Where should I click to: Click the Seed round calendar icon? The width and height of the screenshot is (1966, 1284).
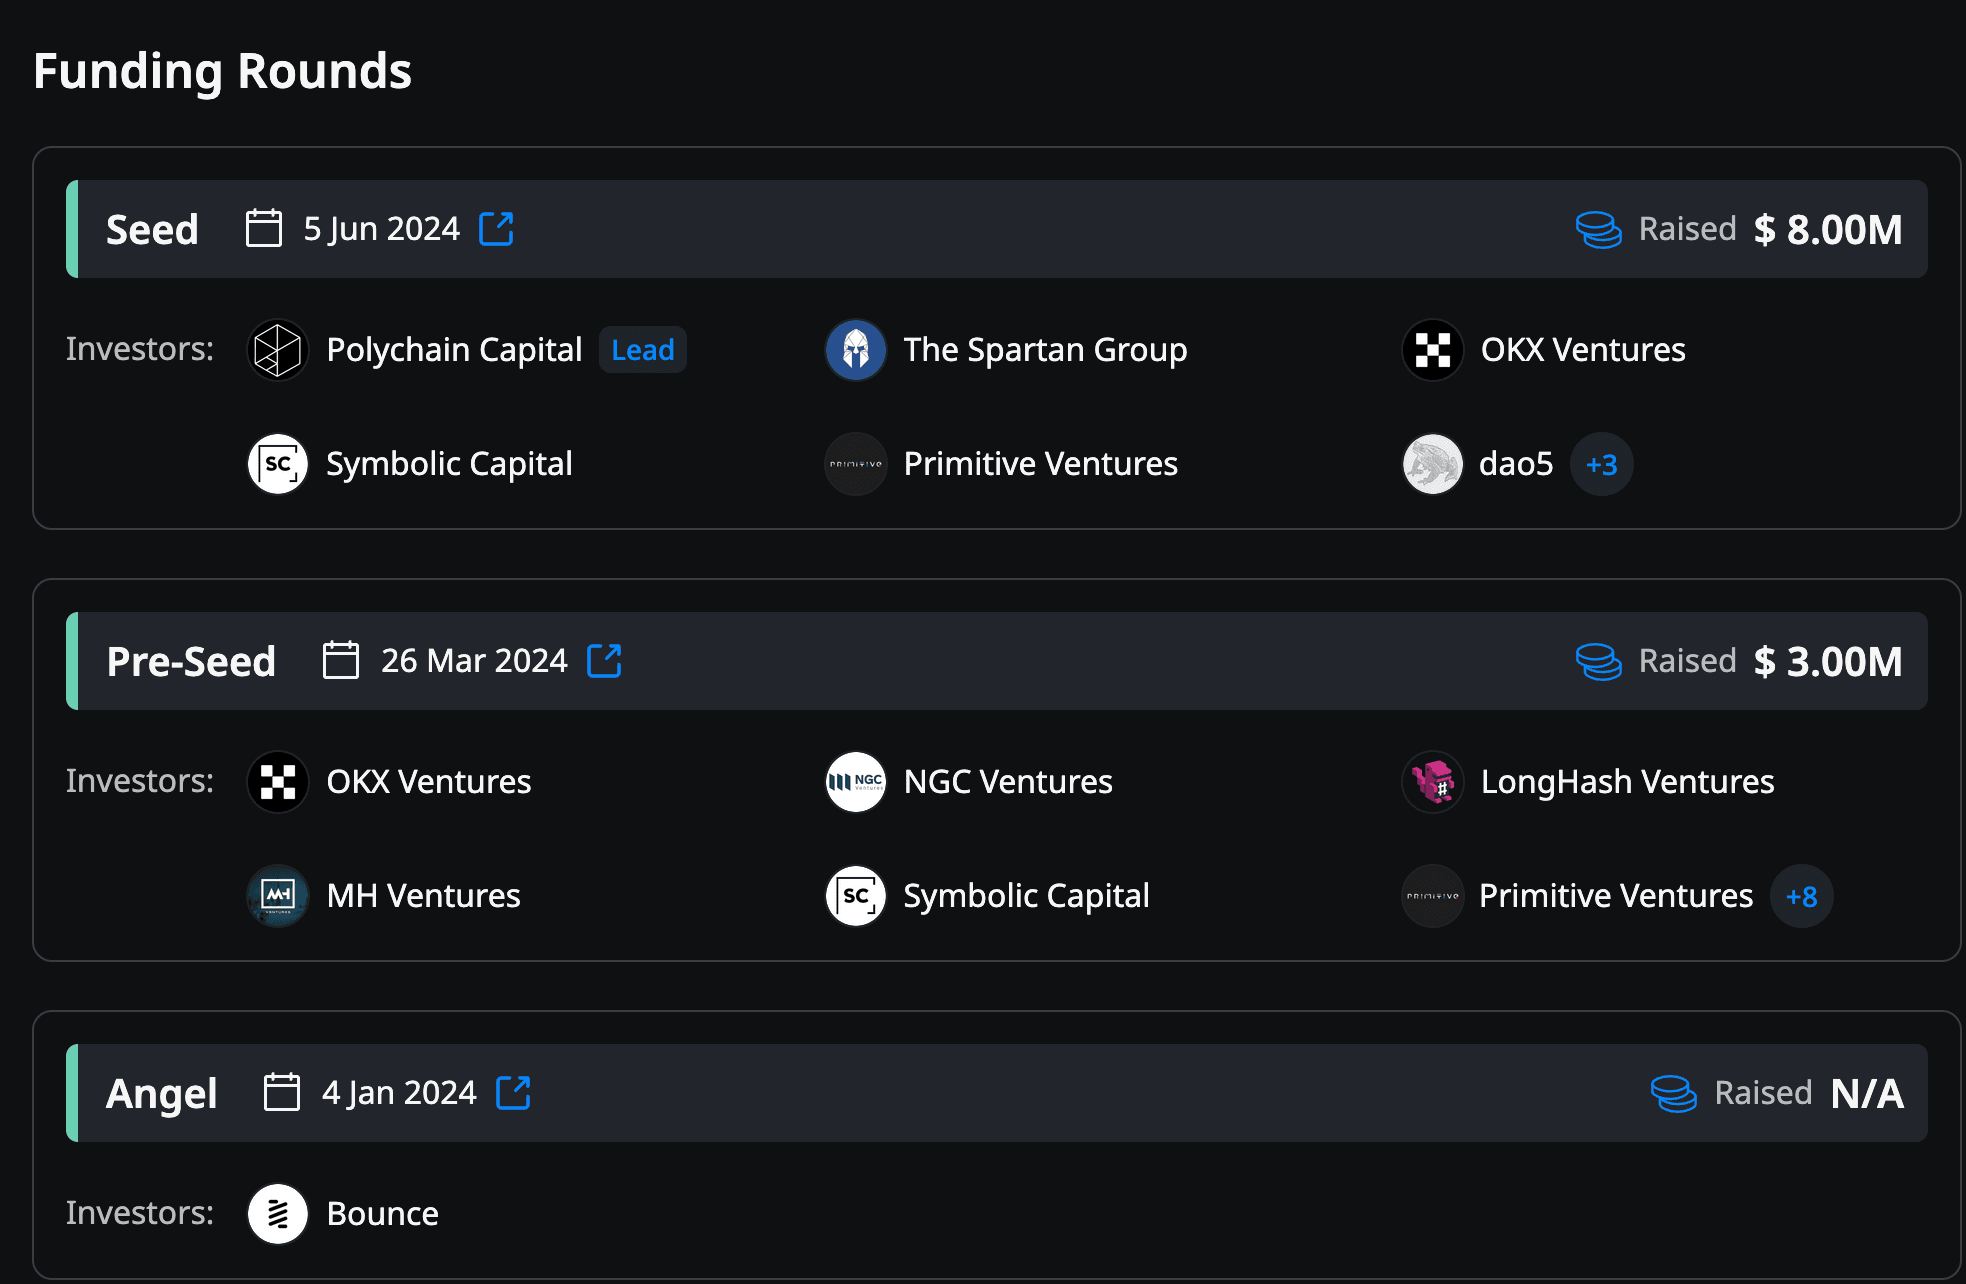tap(264, 228)
